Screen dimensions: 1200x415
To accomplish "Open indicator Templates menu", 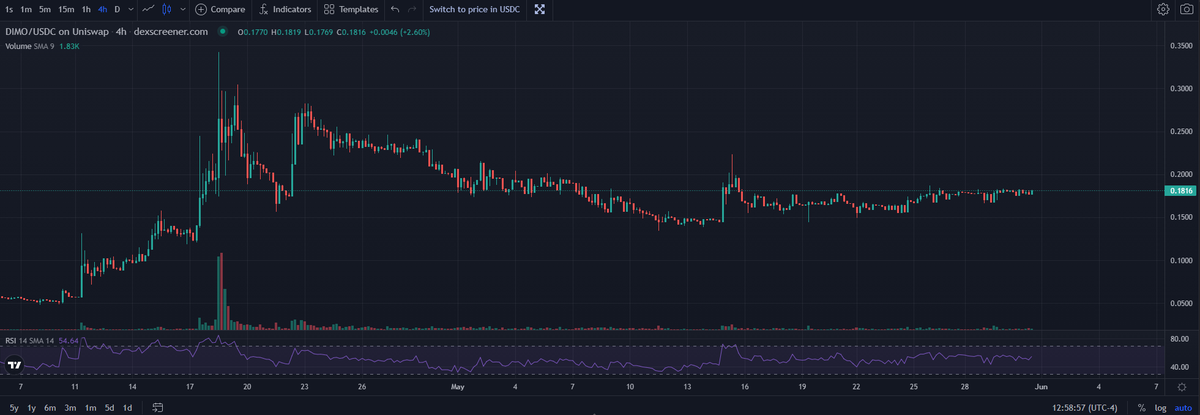I will [351, 9].
